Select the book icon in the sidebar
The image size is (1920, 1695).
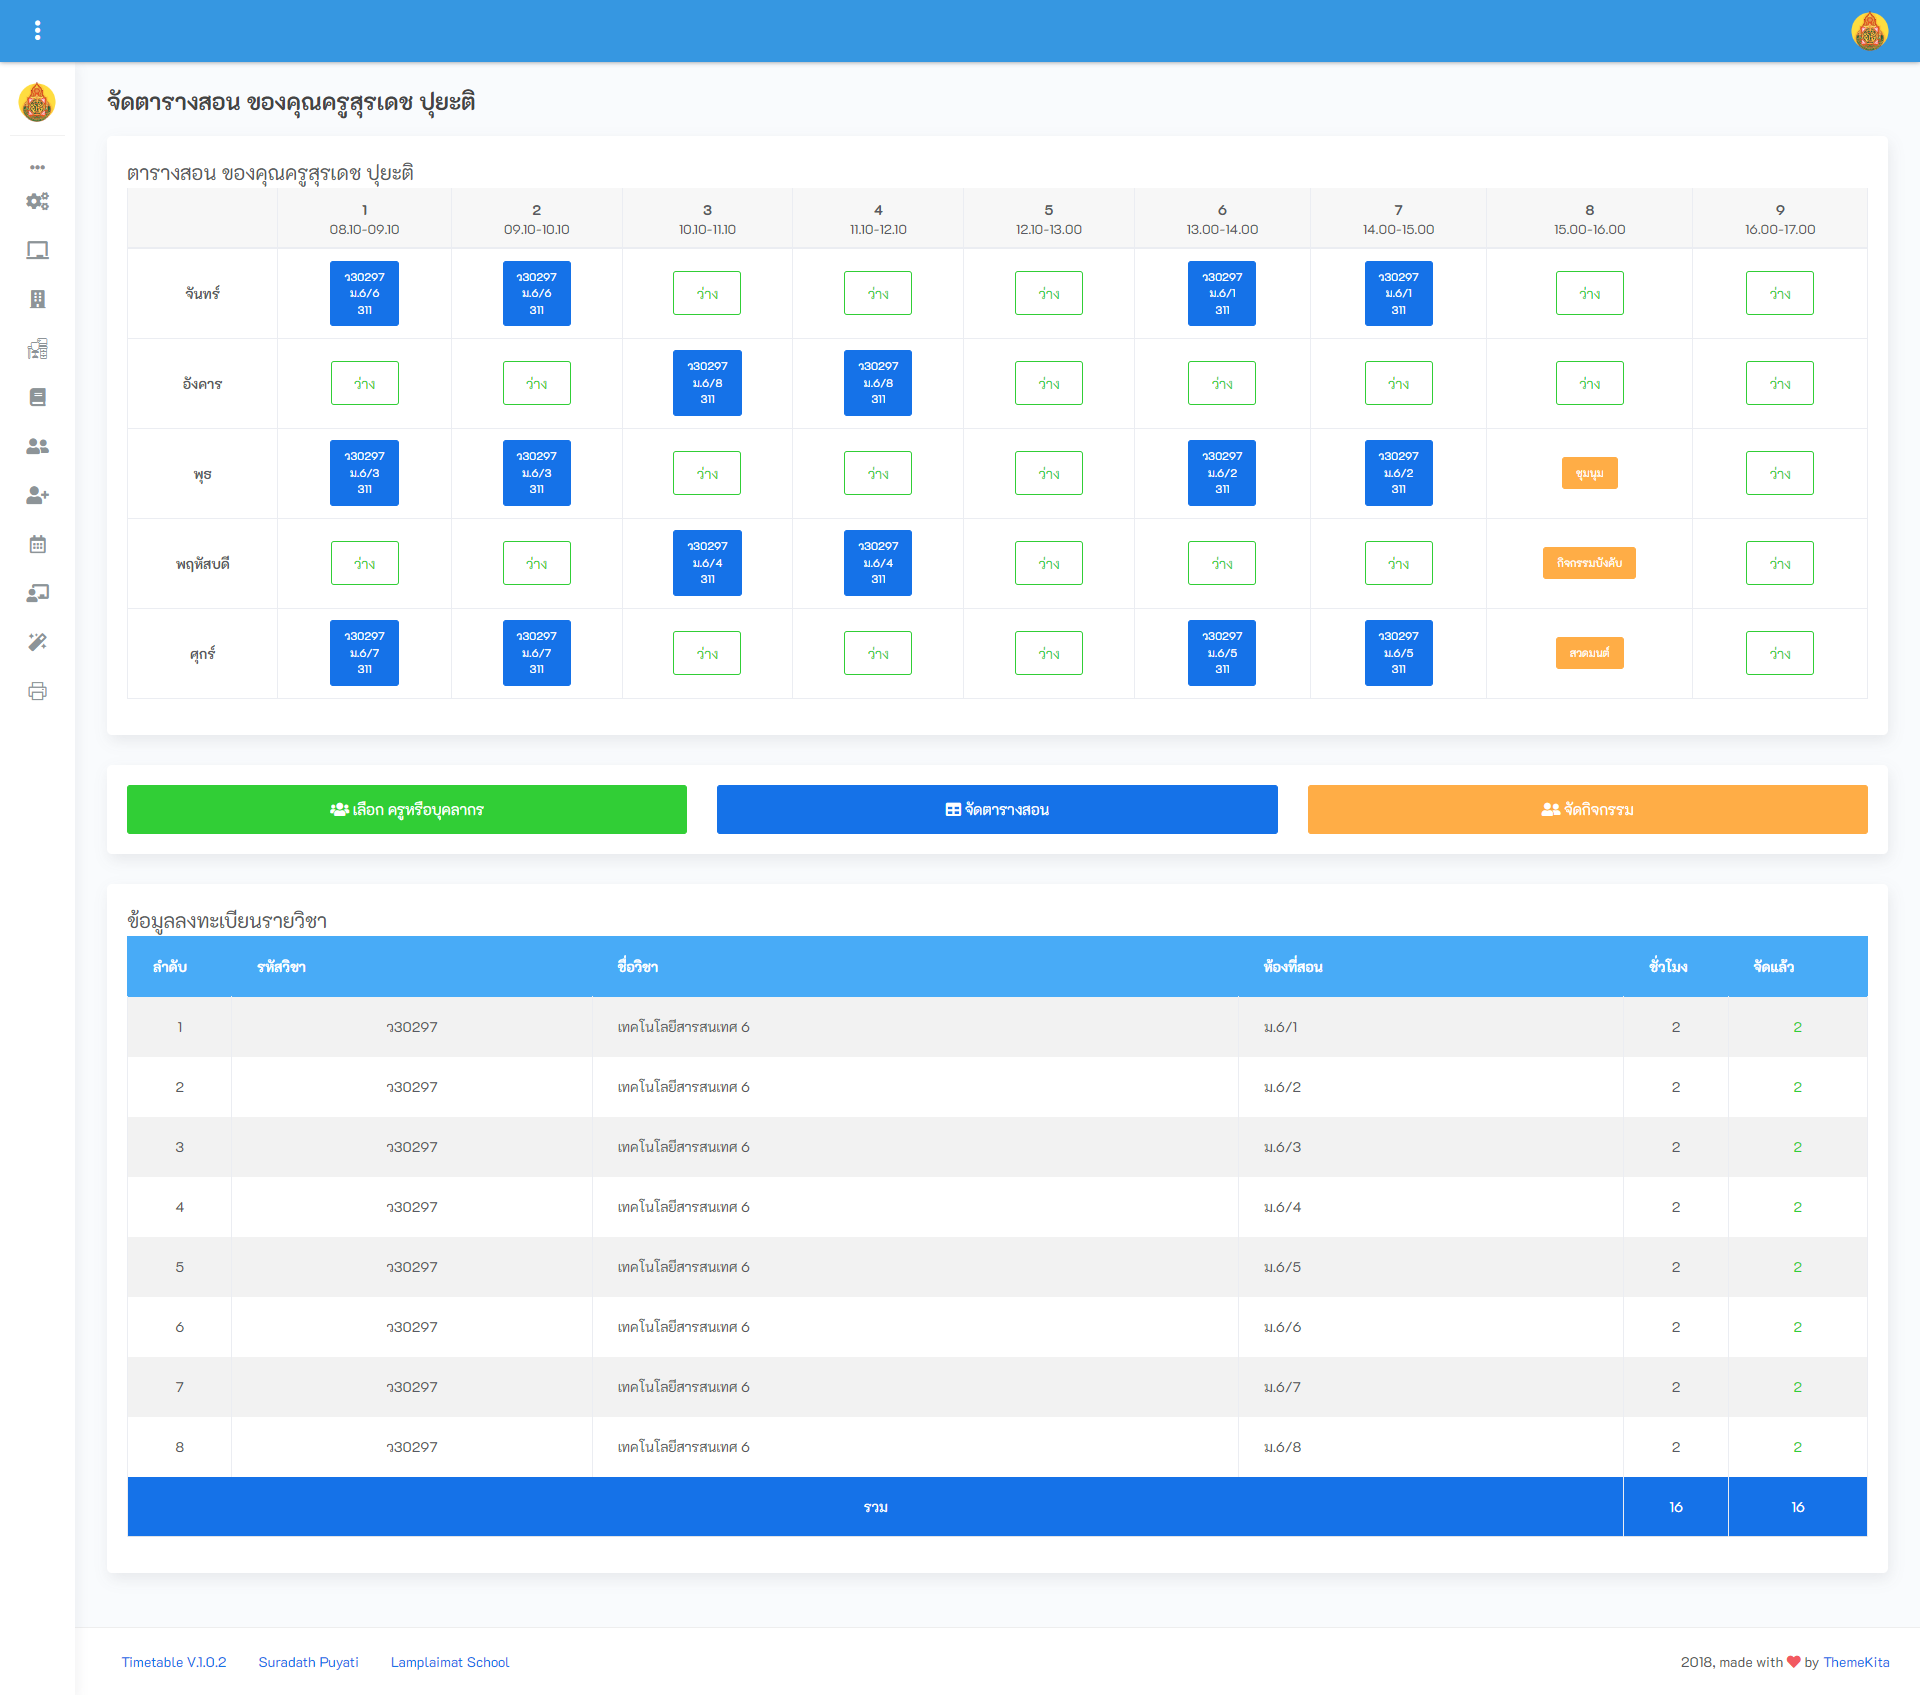click(38, 397)
